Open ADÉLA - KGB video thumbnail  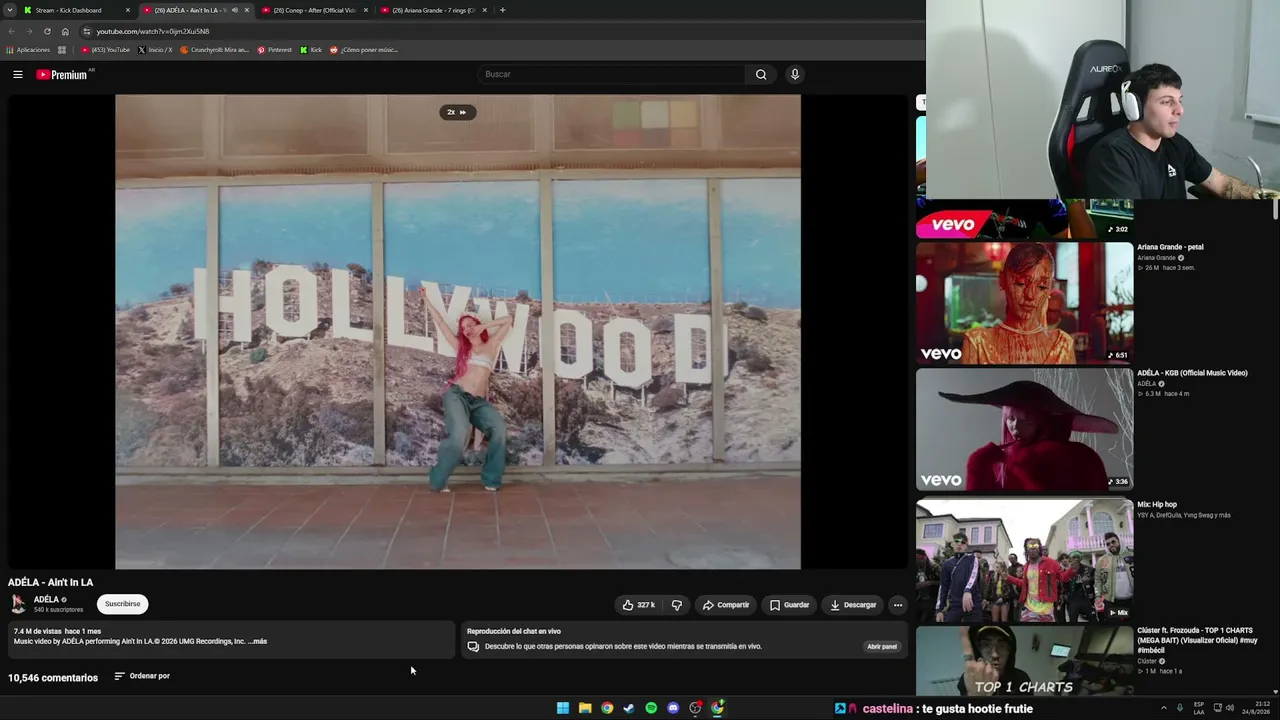click(1025, 430)
